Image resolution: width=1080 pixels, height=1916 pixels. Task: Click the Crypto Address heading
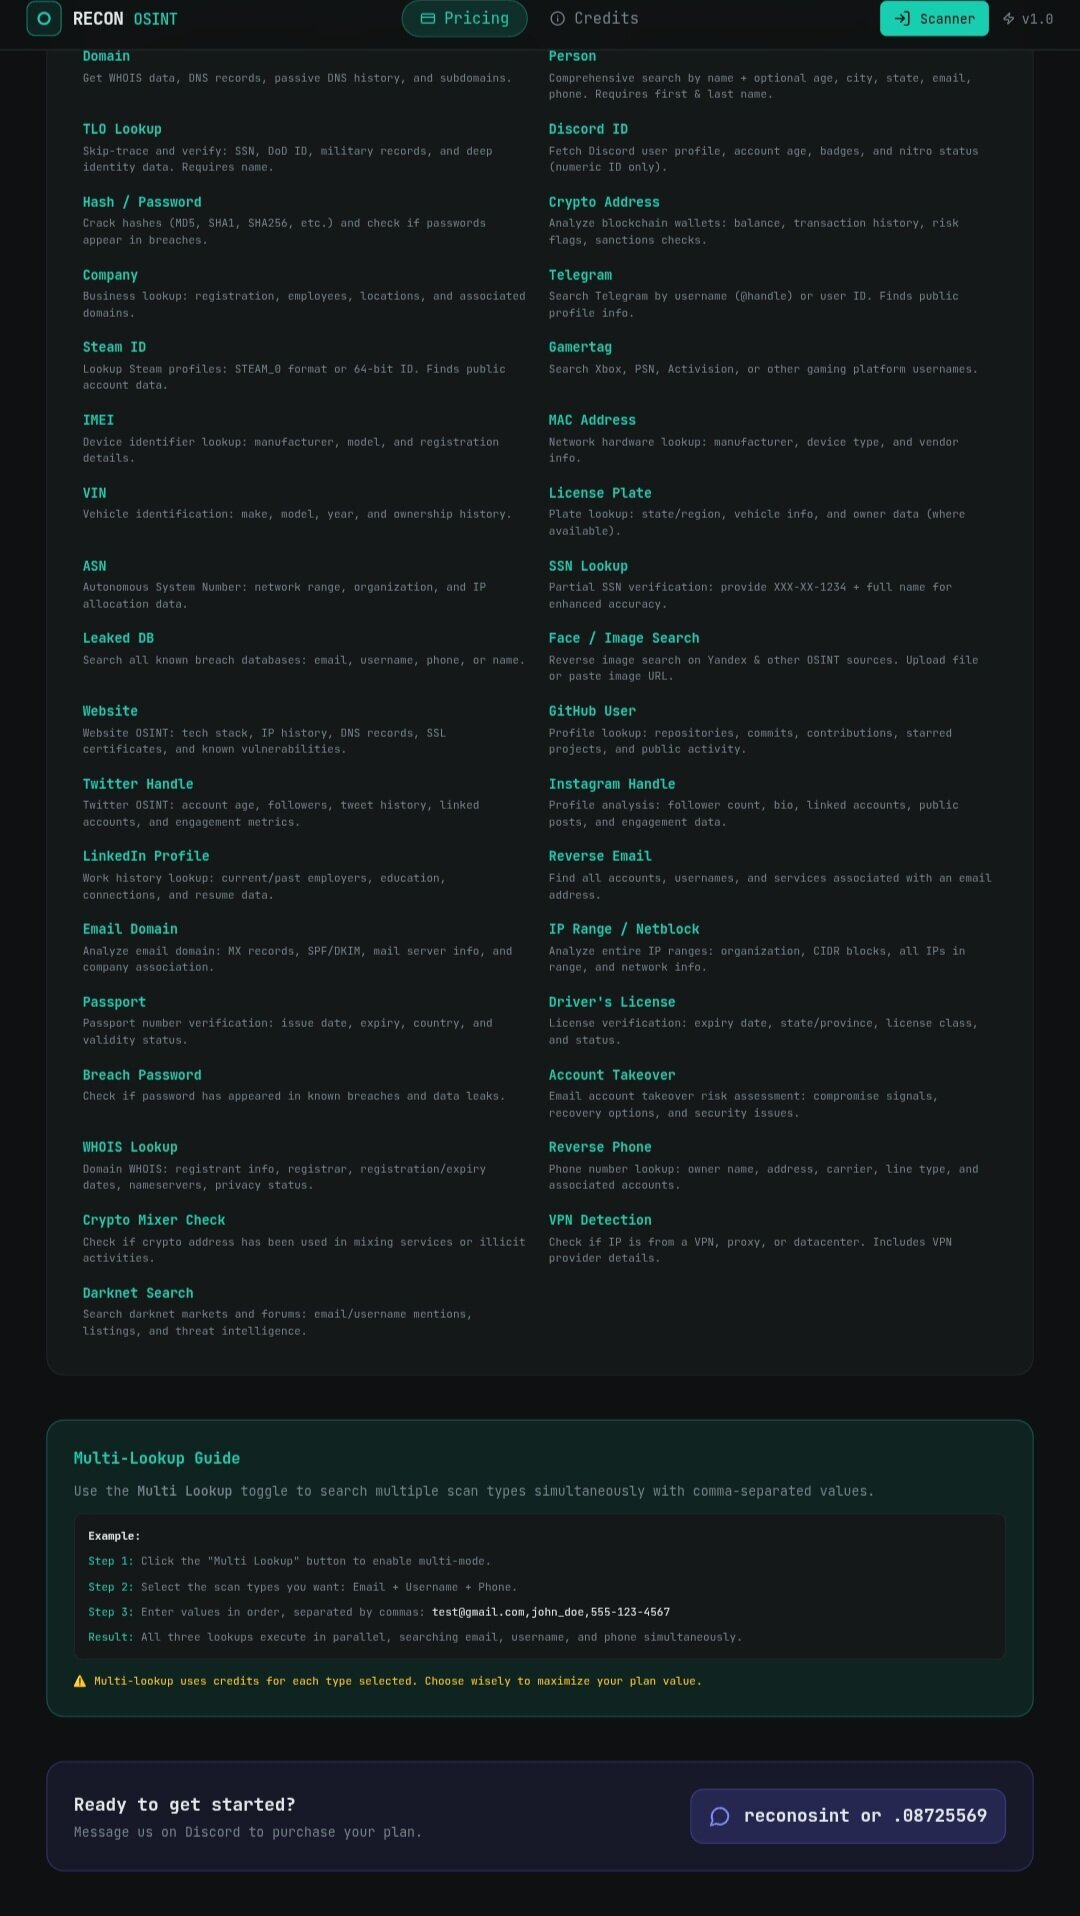pos(604,202)
